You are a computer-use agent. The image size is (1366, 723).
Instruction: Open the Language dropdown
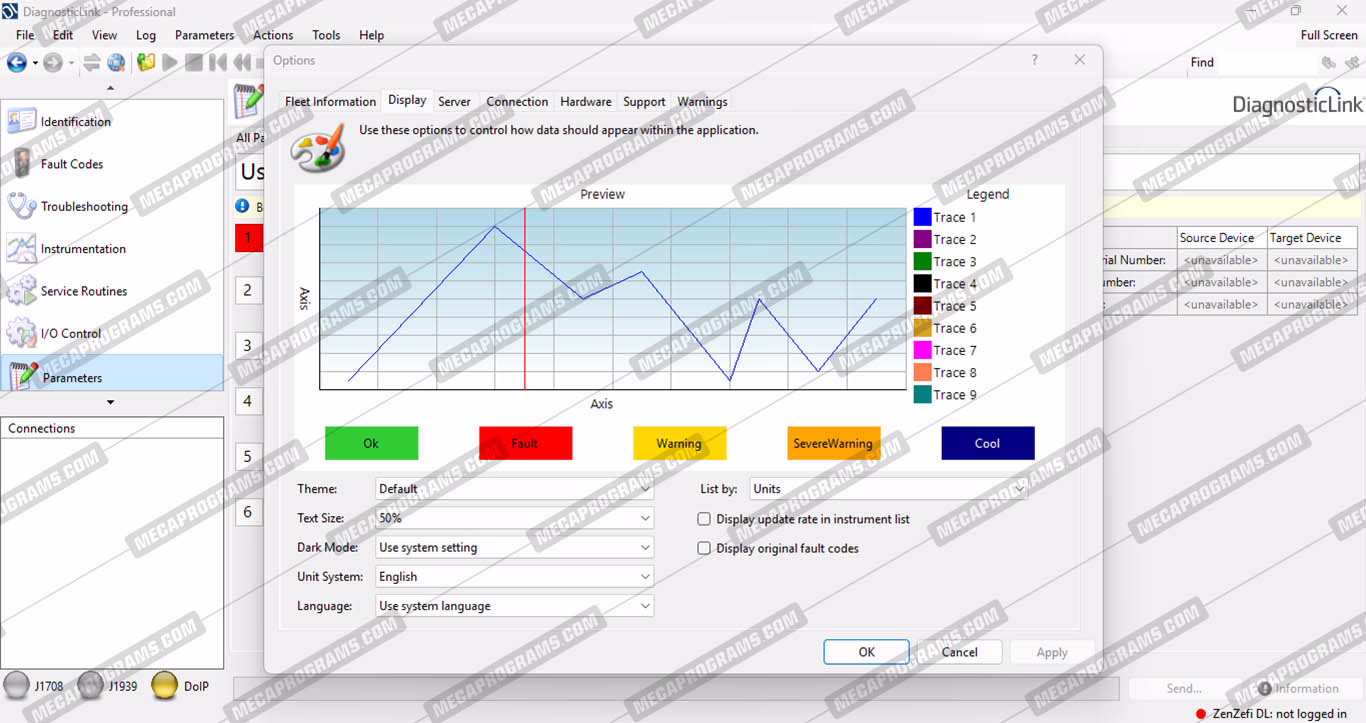[x=515, y=605]
